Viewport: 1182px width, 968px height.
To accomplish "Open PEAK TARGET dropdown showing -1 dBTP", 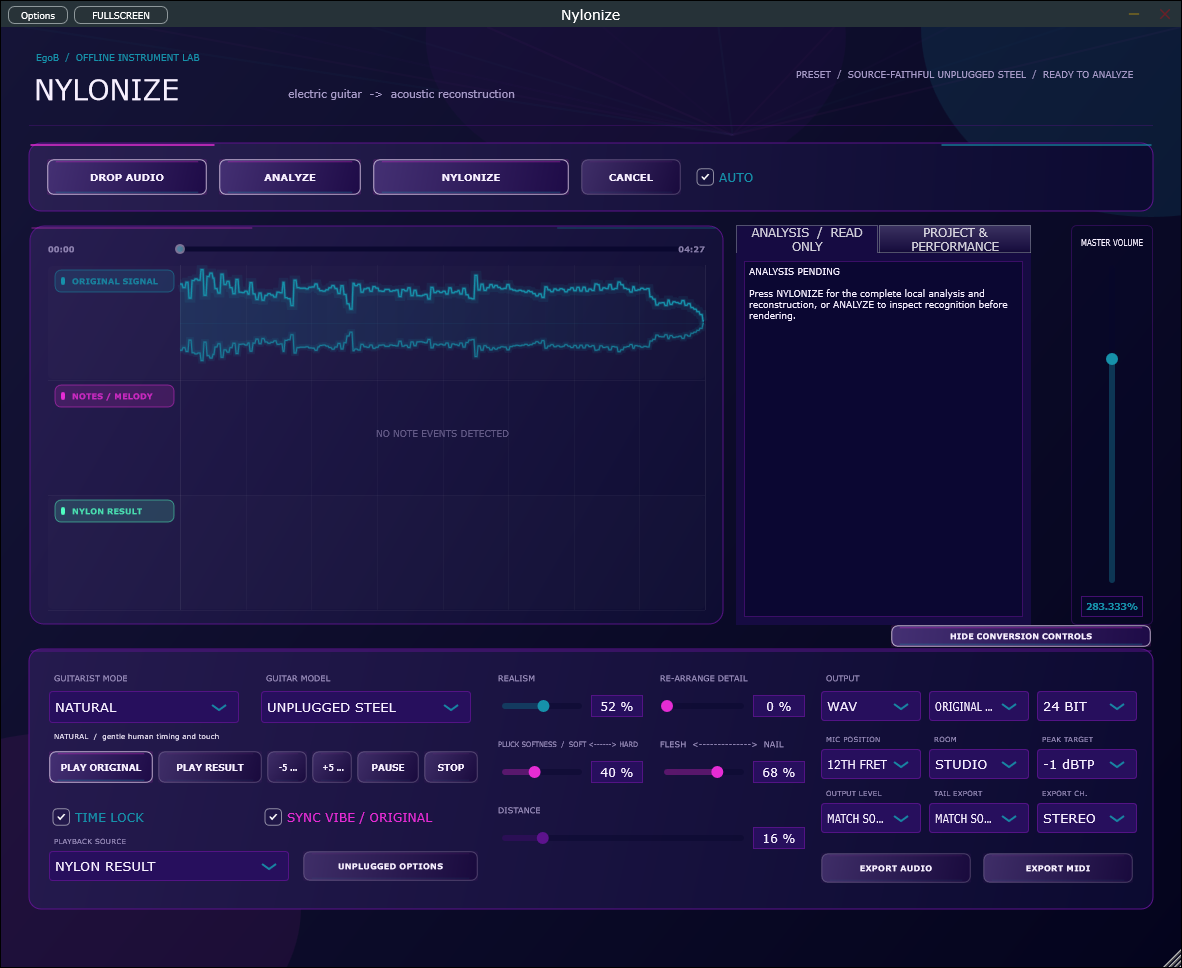I will tap(1086, 764).
